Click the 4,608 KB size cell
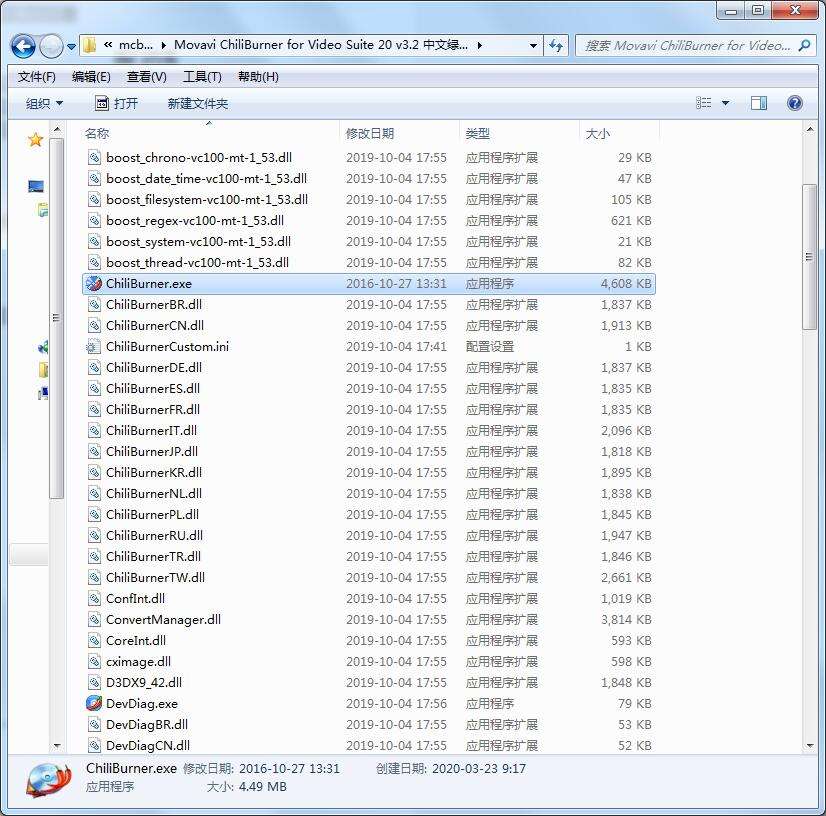This screenshot has height=816, width=826. pos(626,284)
